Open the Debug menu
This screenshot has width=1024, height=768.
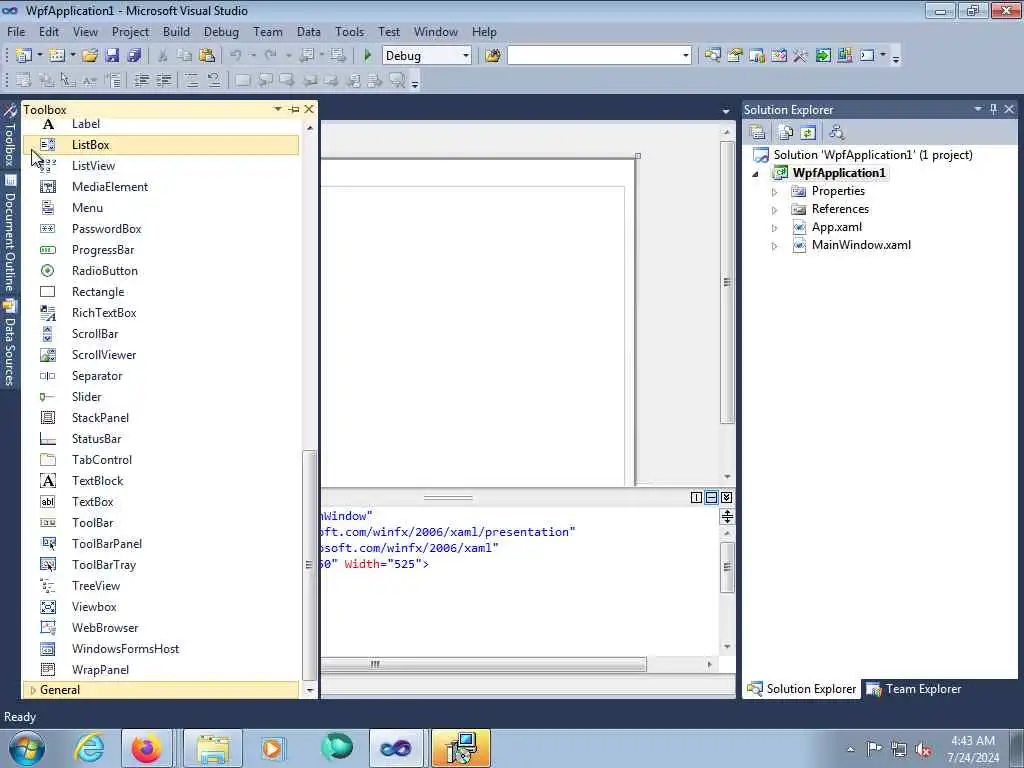point(221,31)
